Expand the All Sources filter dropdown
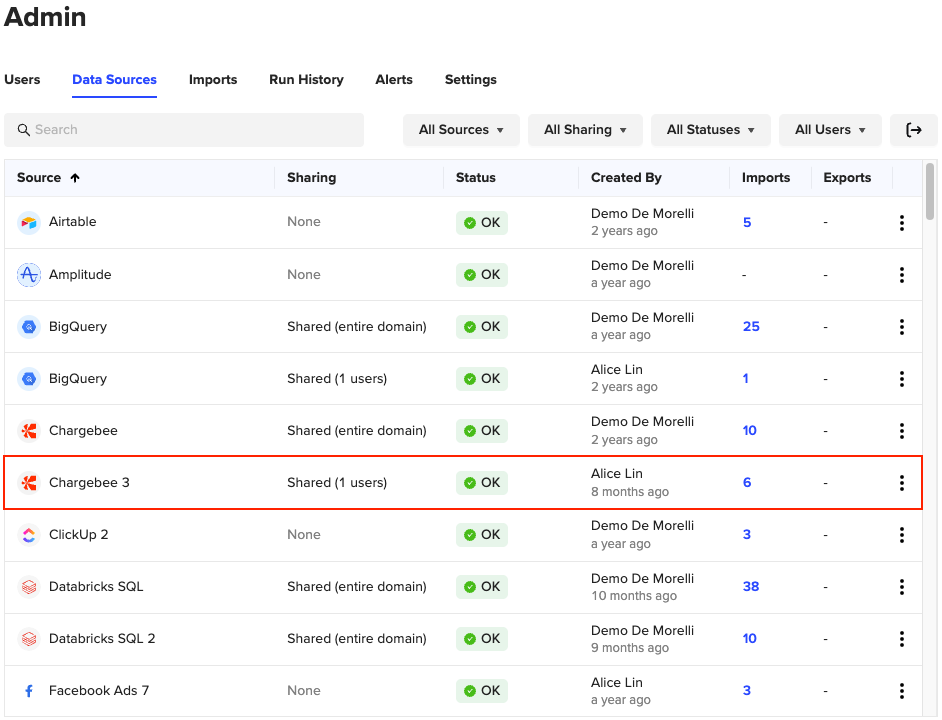The image size is (942, 720). (461, 130)
